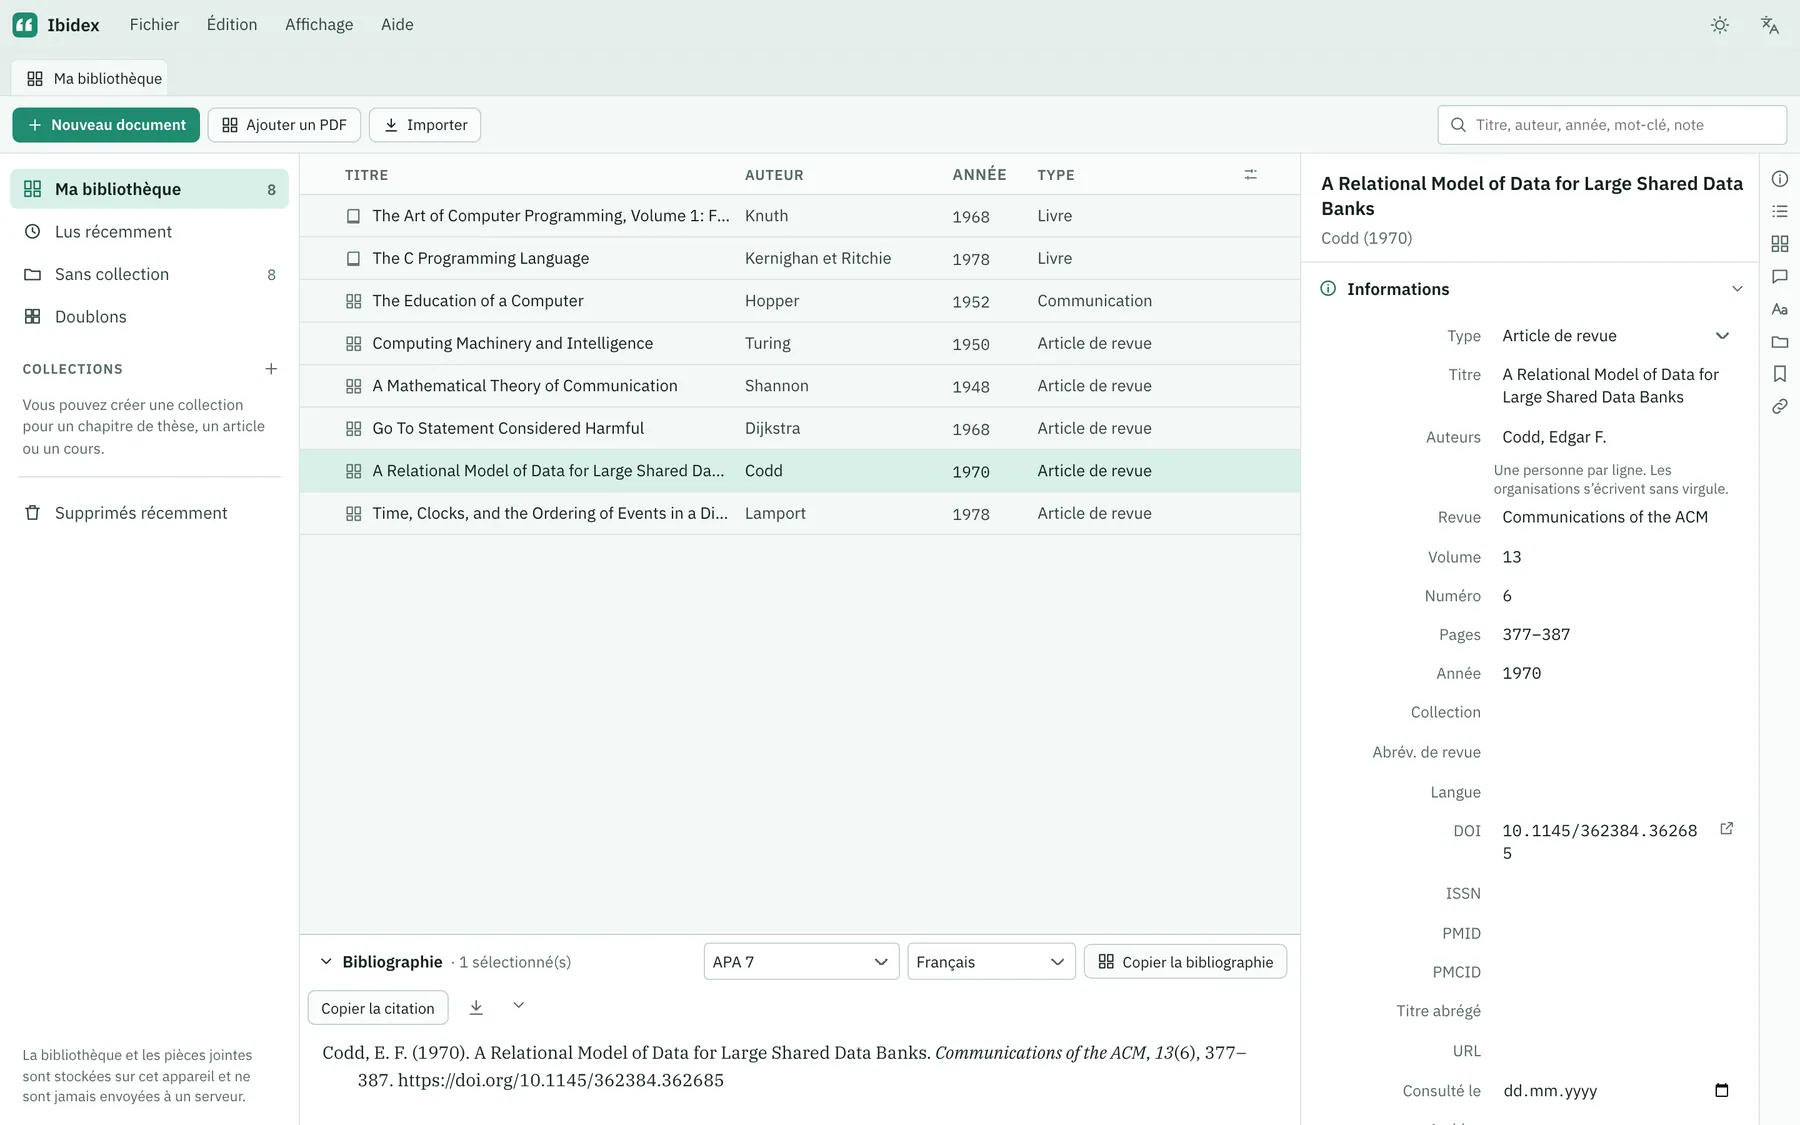This screenshot has width=1800, height=1125.
Task: Click the Volume field showing 13
Action: [x=1616, y=557]
